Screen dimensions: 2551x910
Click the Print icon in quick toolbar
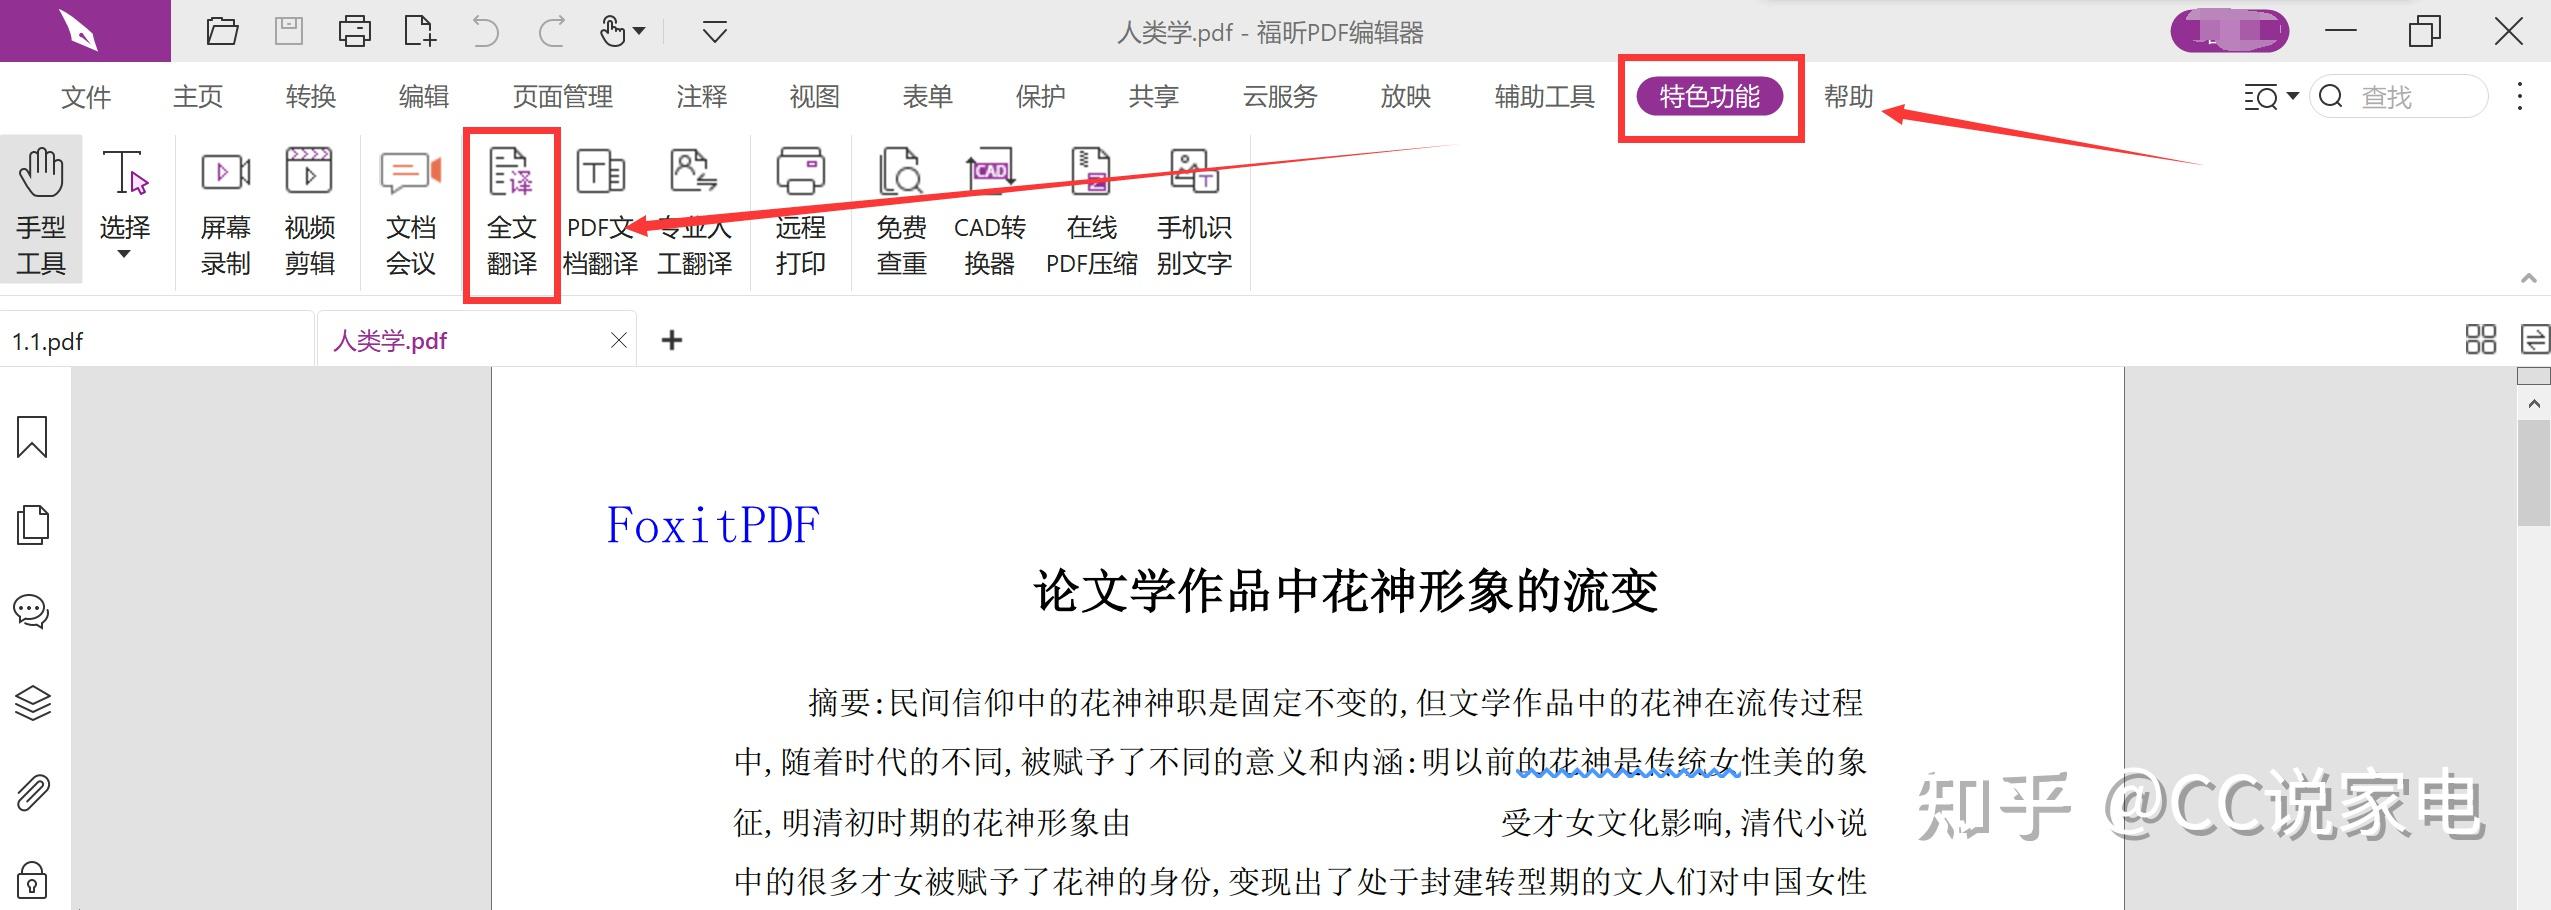355,32
